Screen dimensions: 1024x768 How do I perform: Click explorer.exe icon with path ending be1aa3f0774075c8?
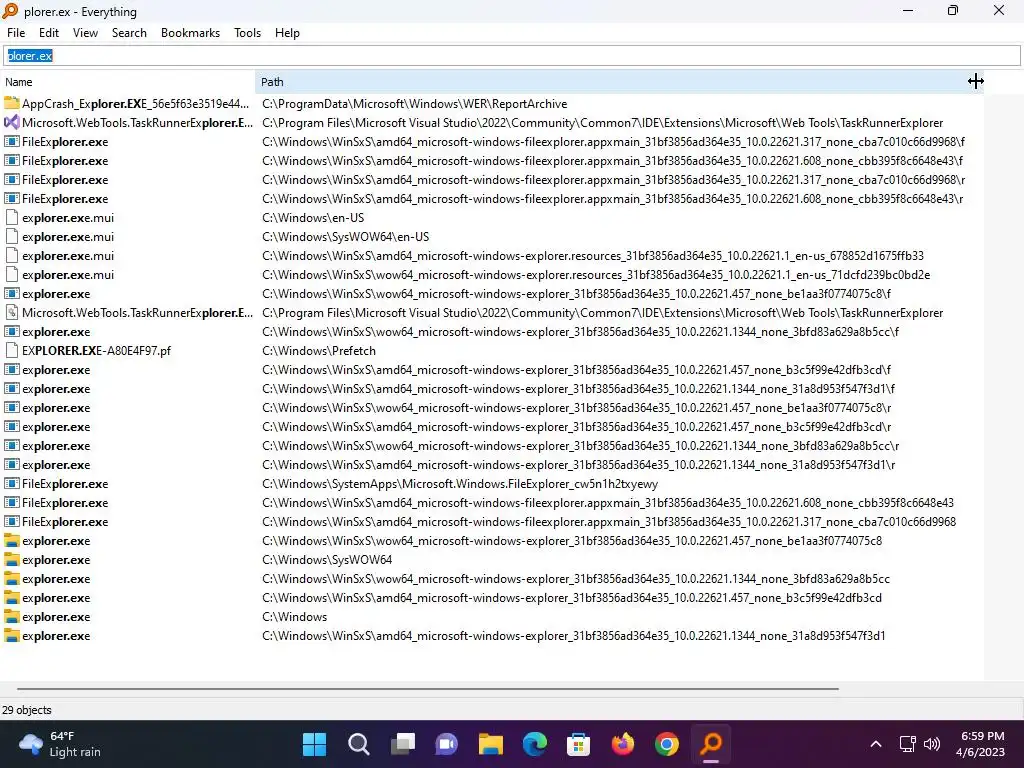tap(11, 541)
